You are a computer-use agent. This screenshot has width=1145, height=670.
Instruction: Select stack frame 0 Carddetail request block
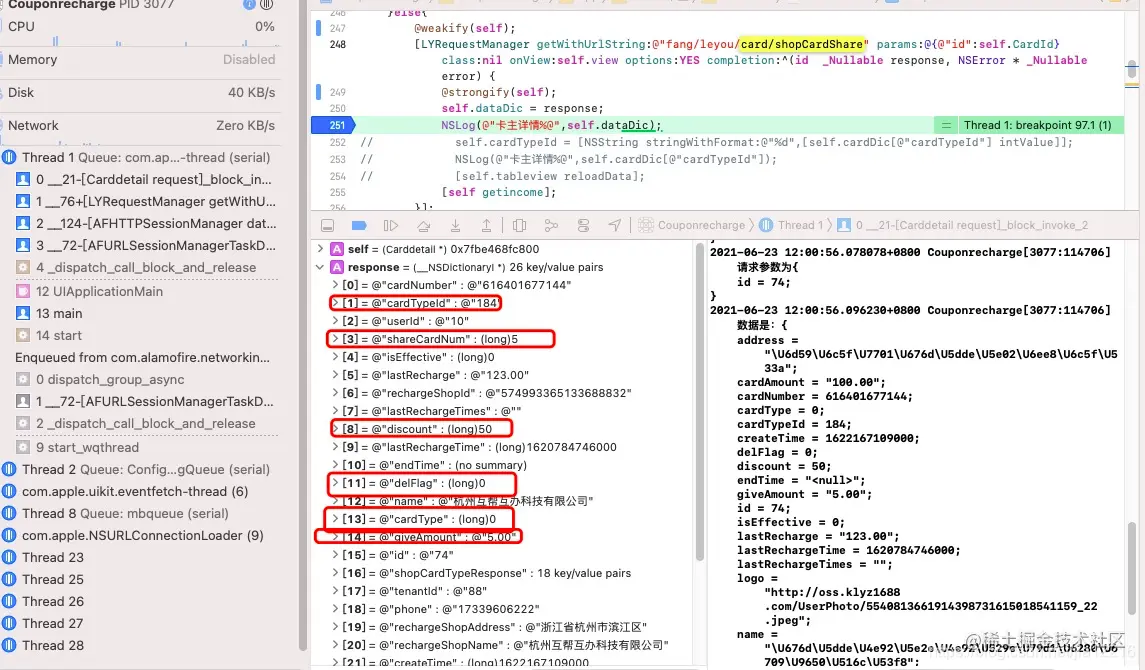coord(146,180)
